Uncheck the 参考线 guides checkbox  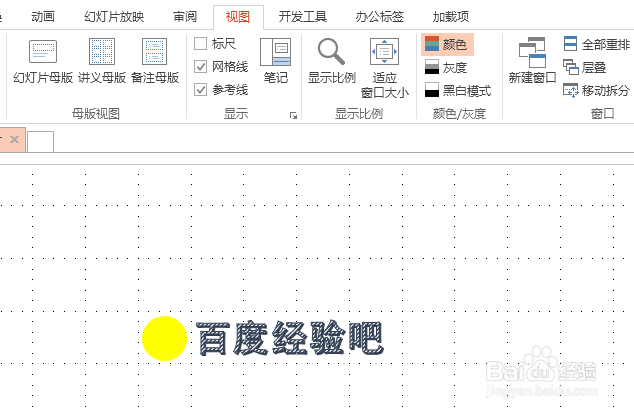201,89
